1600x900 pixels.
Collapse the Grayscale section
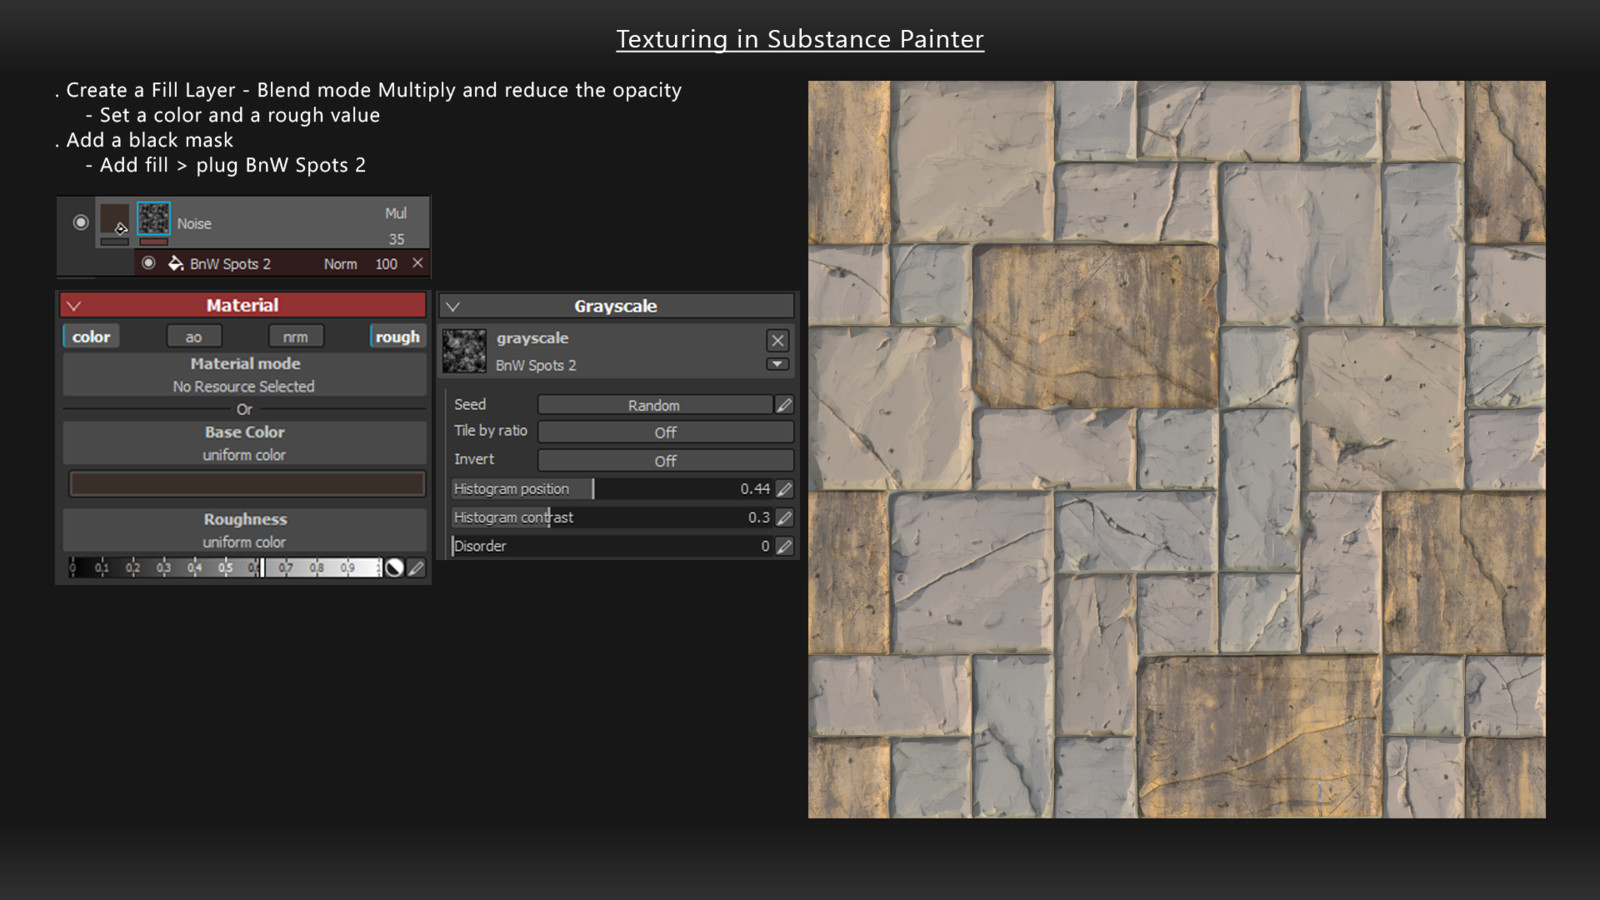[x=453, y=306]
